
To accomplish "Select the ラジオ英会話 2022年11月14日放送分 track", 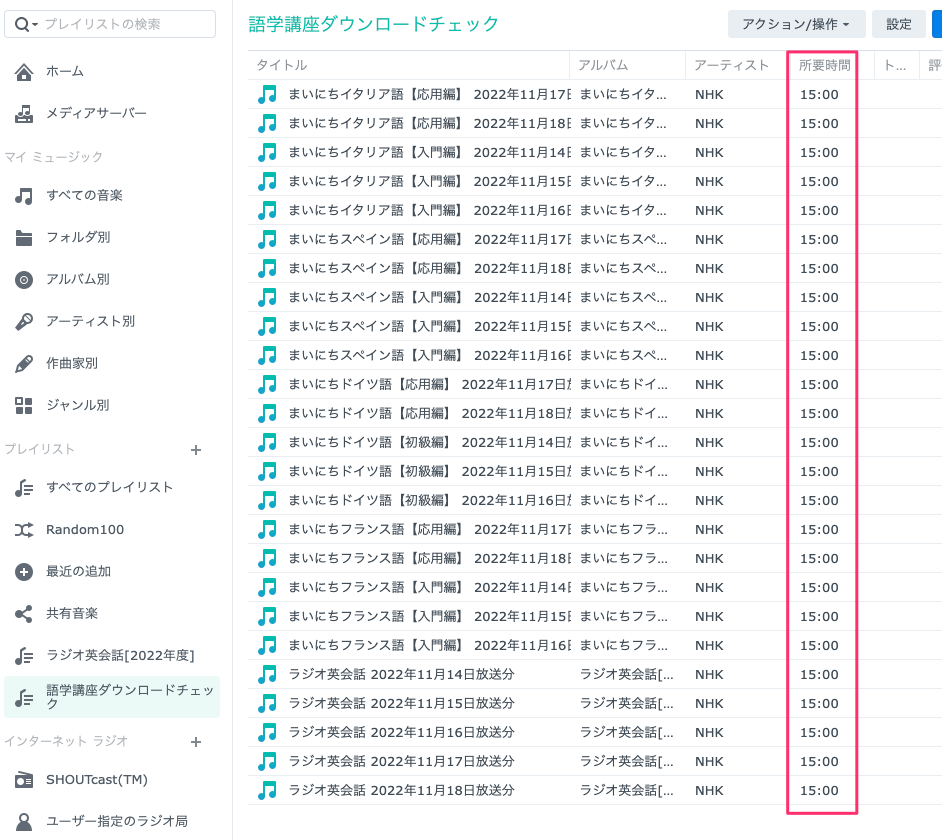I will point(401,675).
